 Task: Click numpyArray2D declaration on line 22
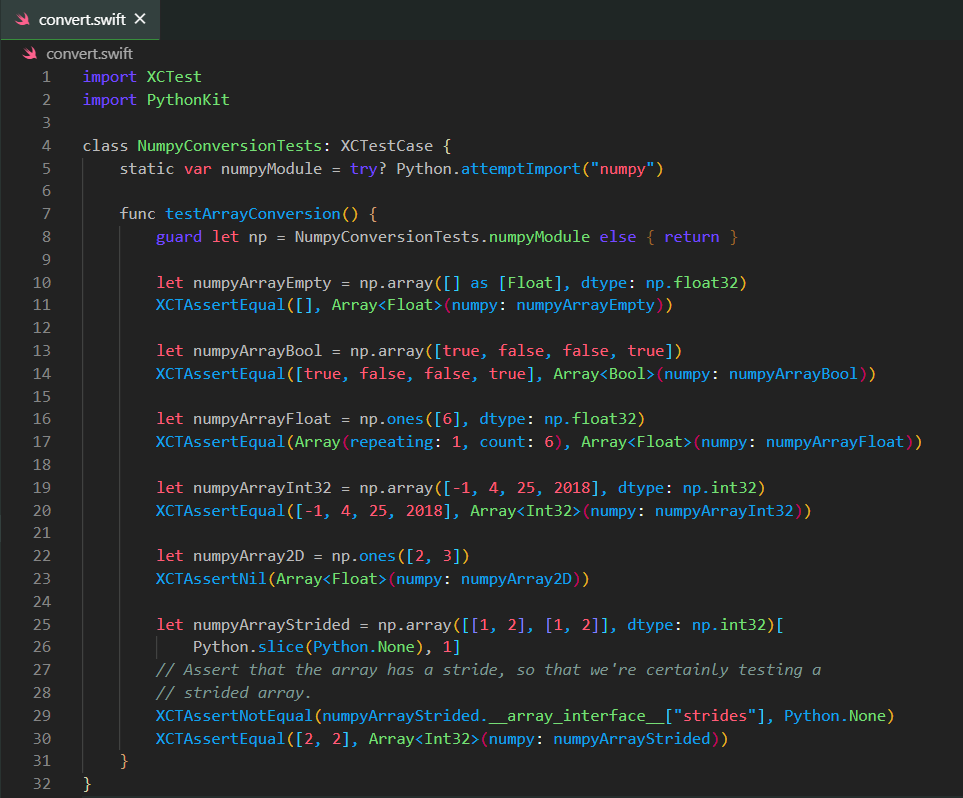pos(248,556)
